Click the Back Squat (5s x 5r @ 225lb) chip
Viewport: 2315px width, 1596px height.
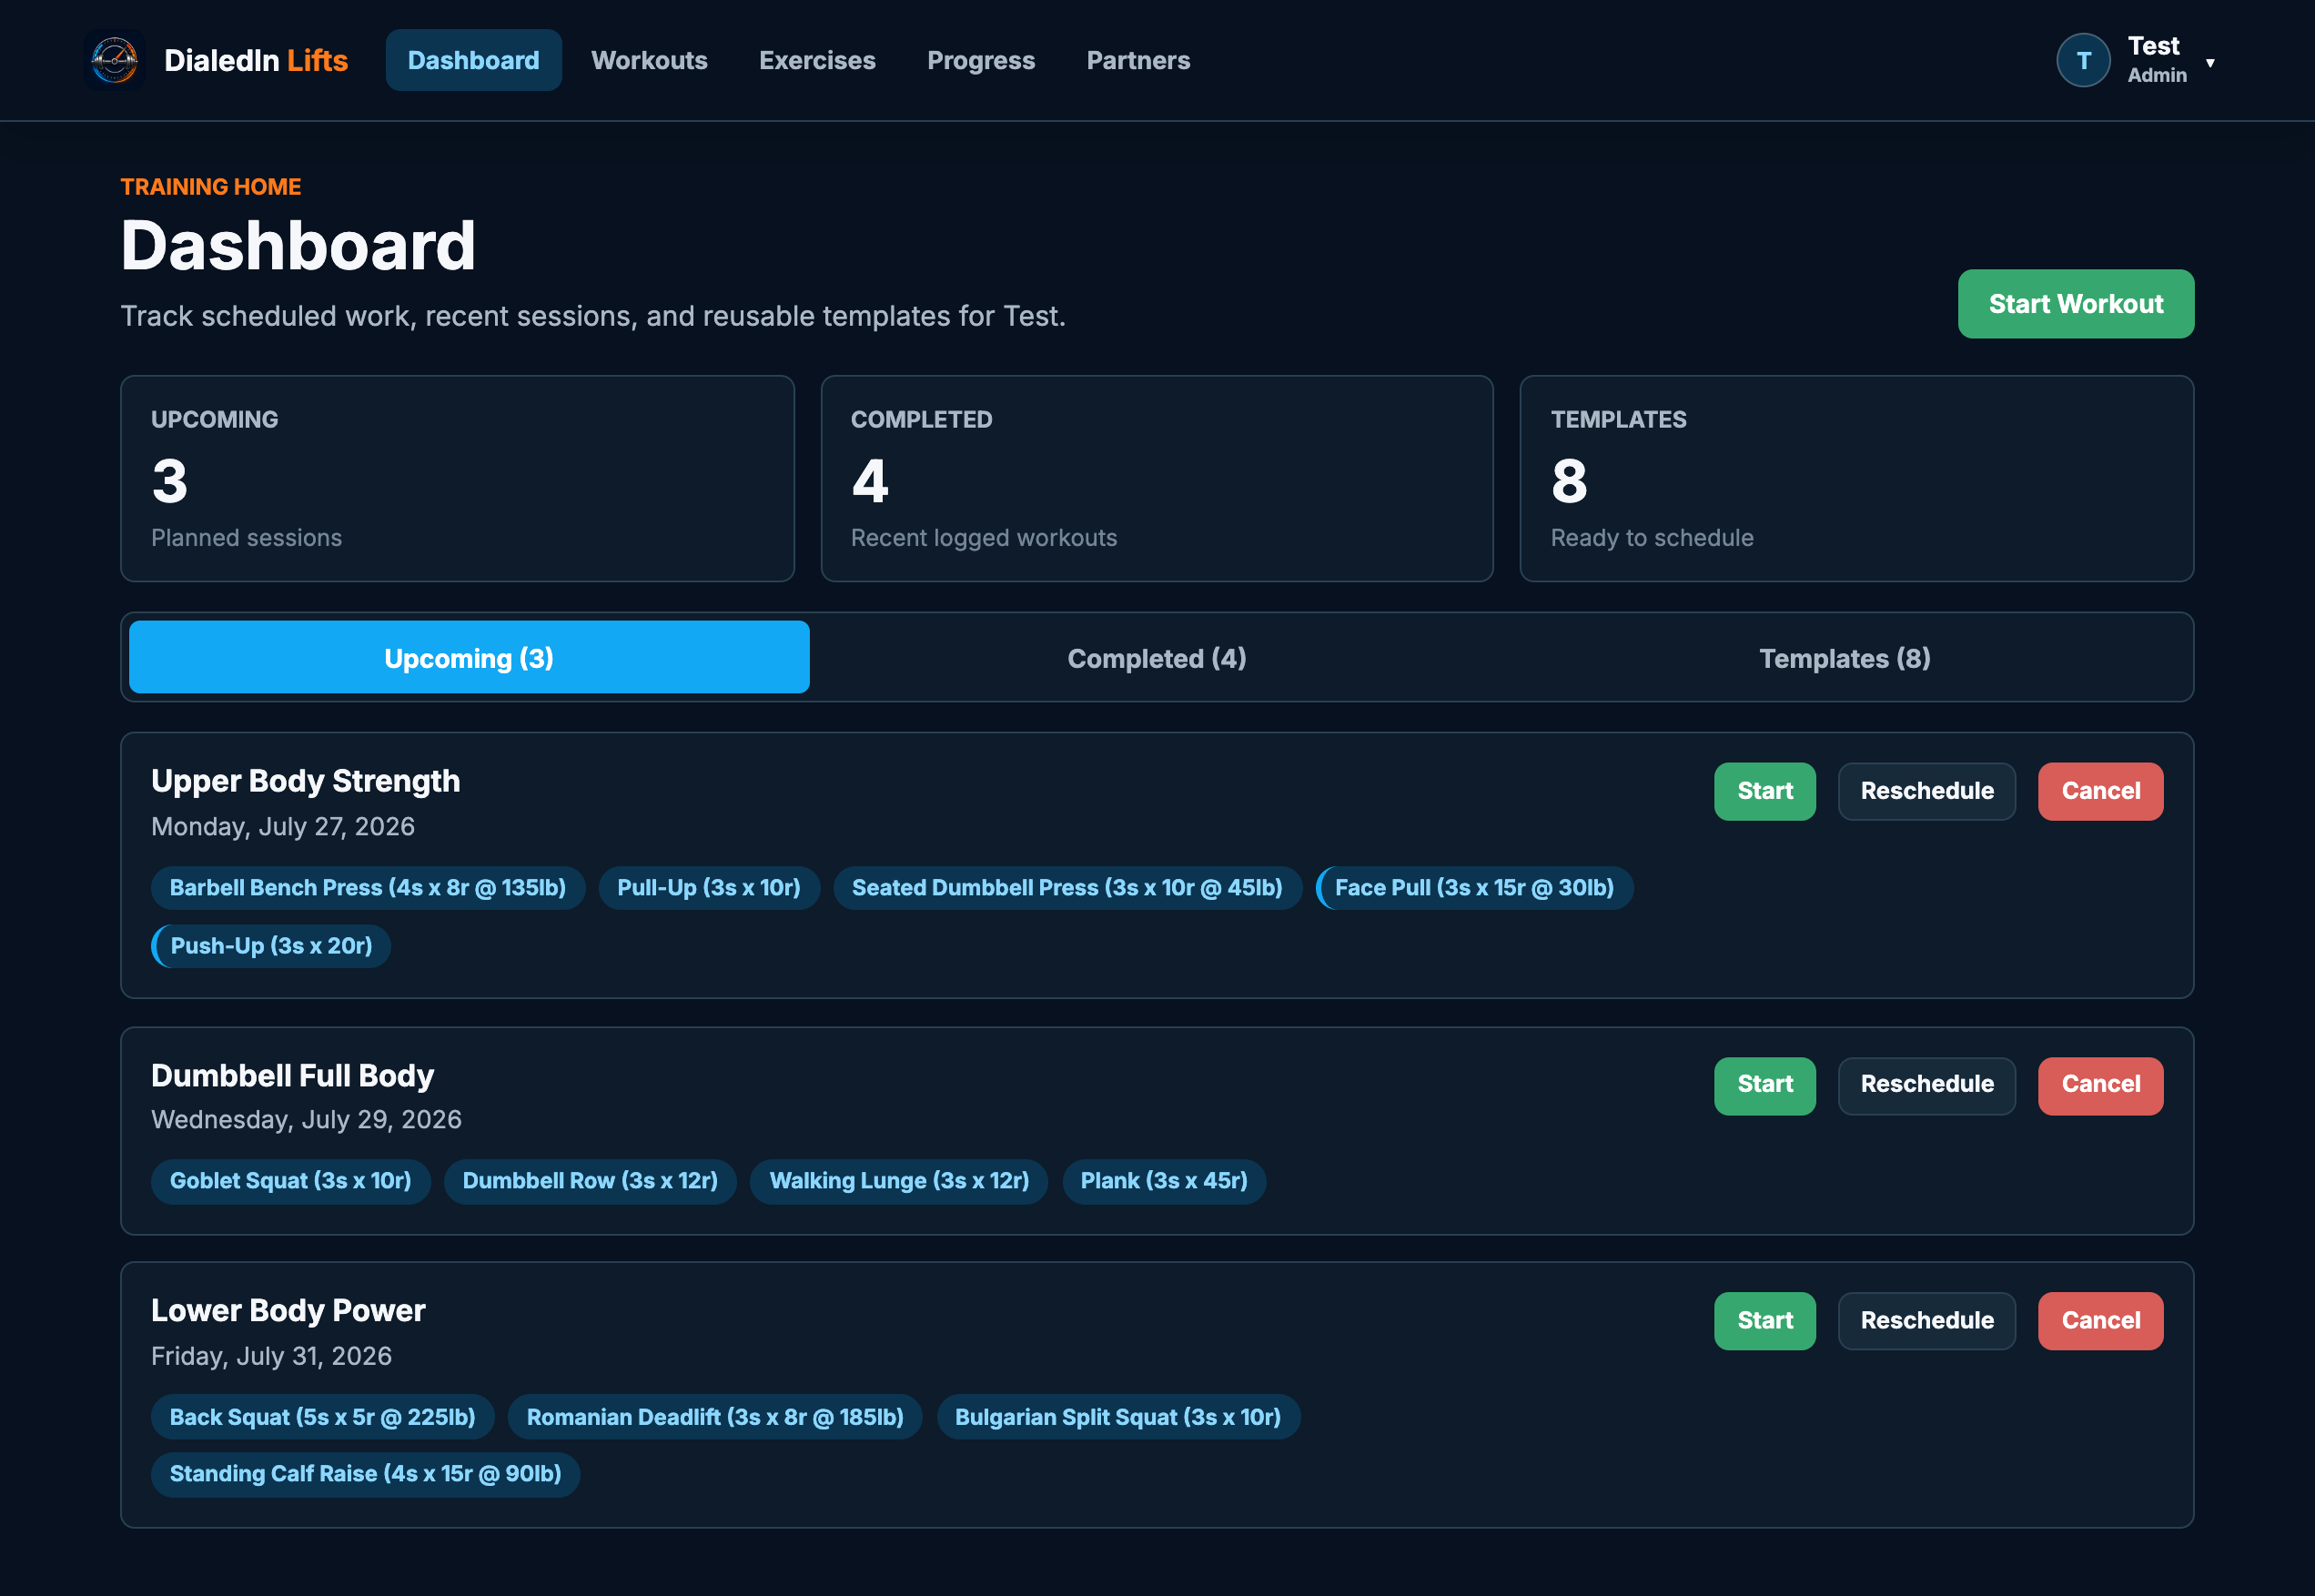(323, 1417)
